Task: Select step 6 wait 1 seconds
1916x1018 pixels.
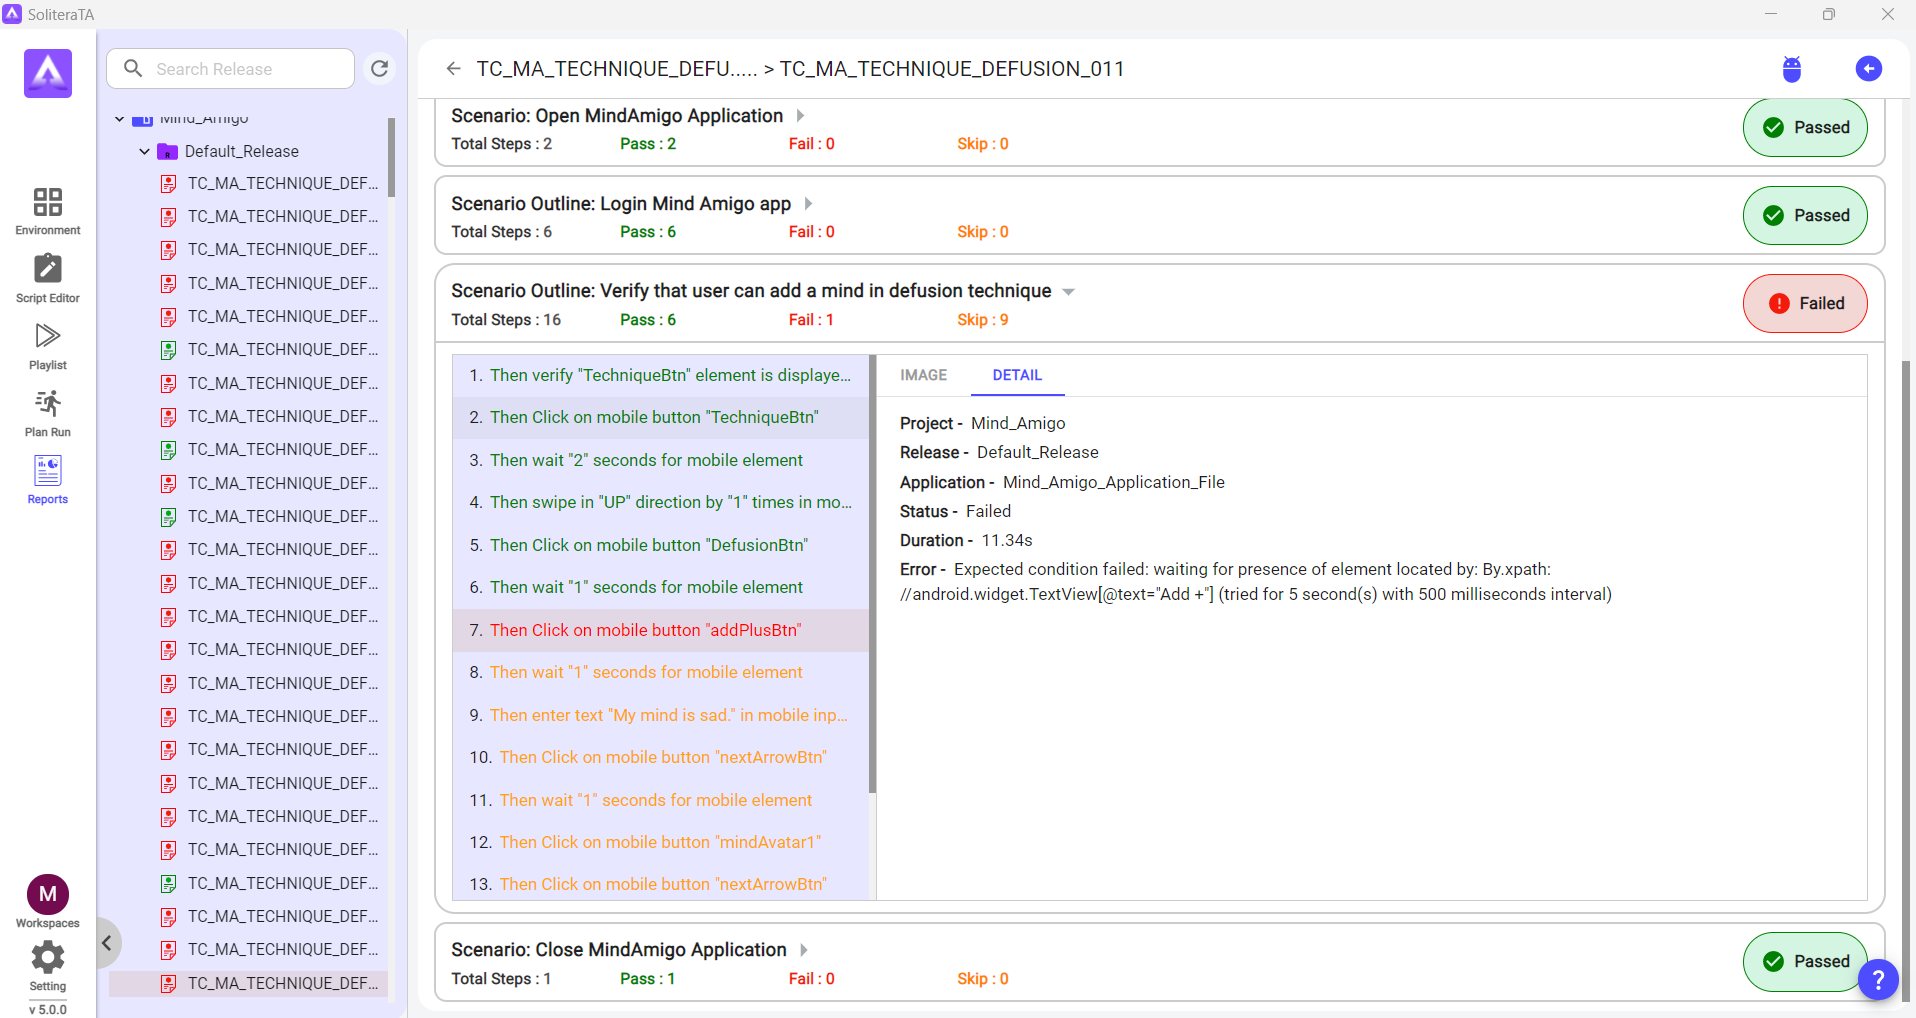Action: (x=660, y=587)
